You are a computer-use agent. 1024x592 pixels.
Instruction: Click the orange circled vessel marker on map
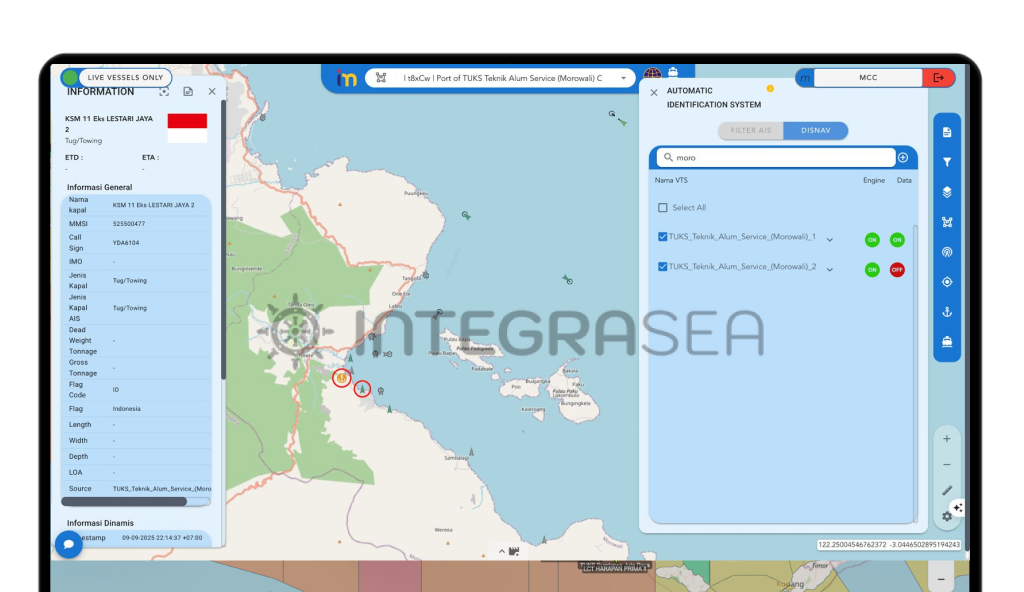(x=342, y=378)
